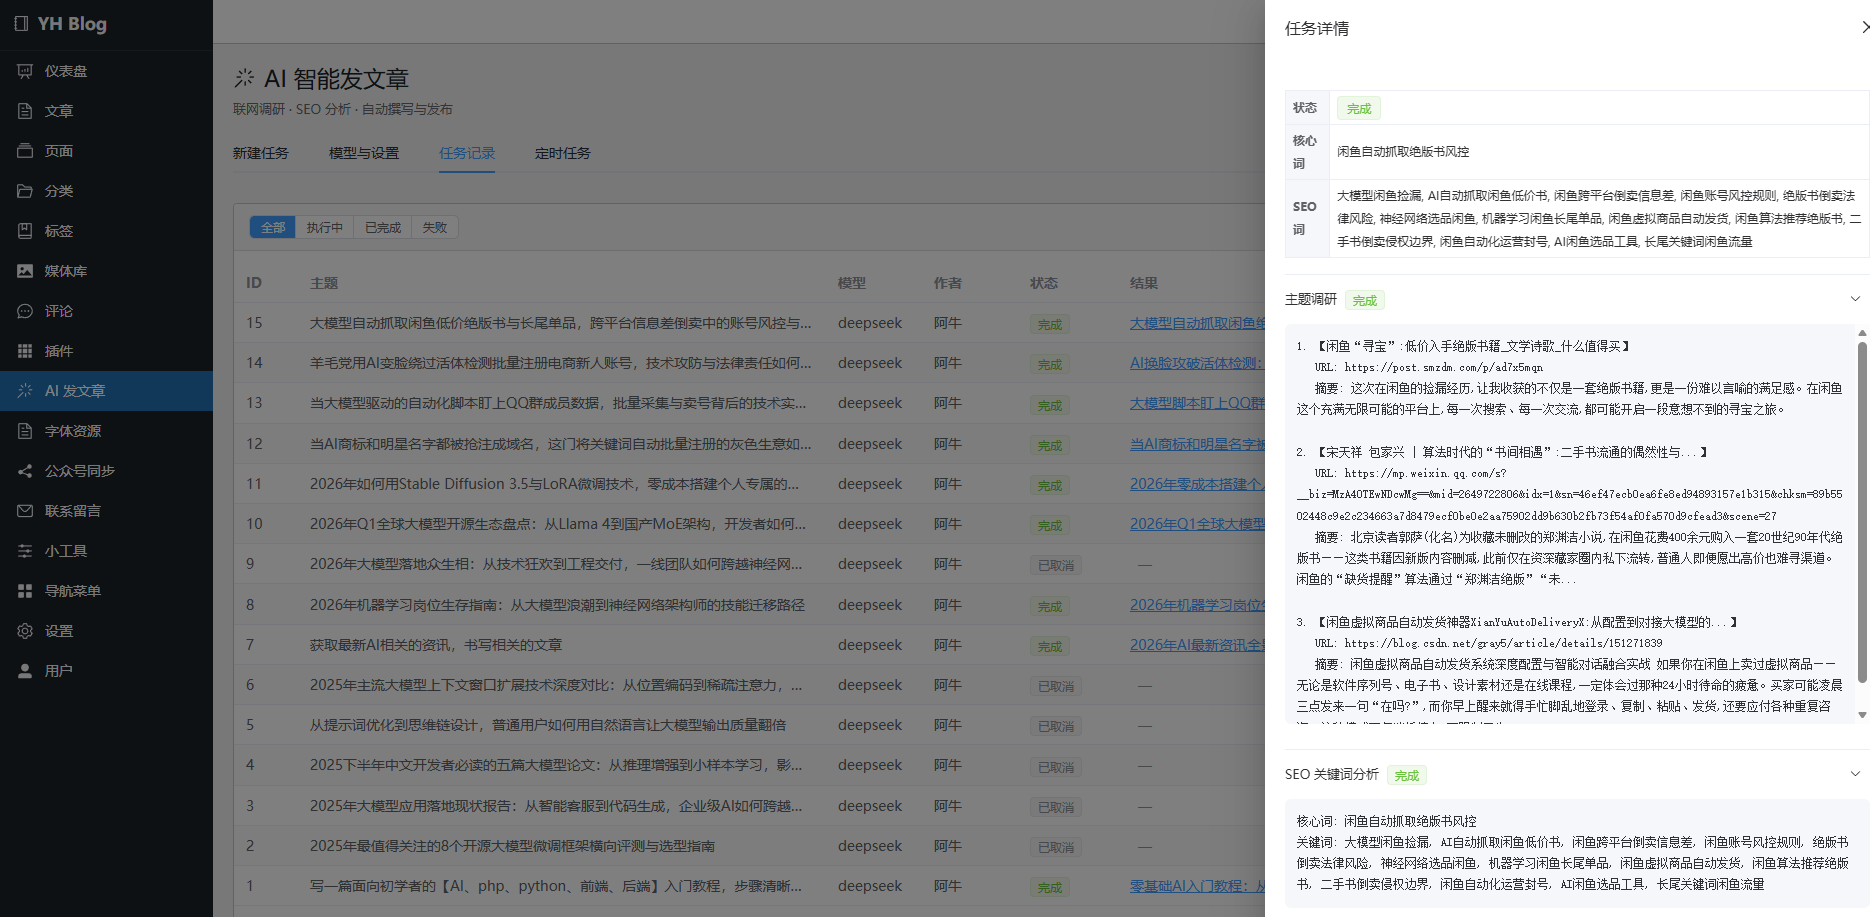
Task: Click the 完成 status badge of task 7
Action: tap(1050, 647)
